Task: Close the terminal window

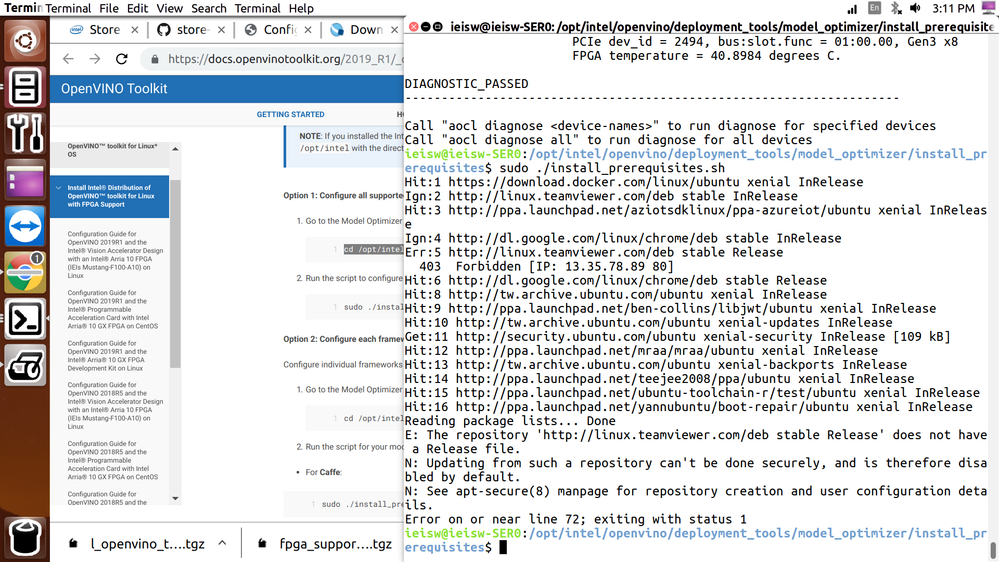Action: (x=413, y=27)
